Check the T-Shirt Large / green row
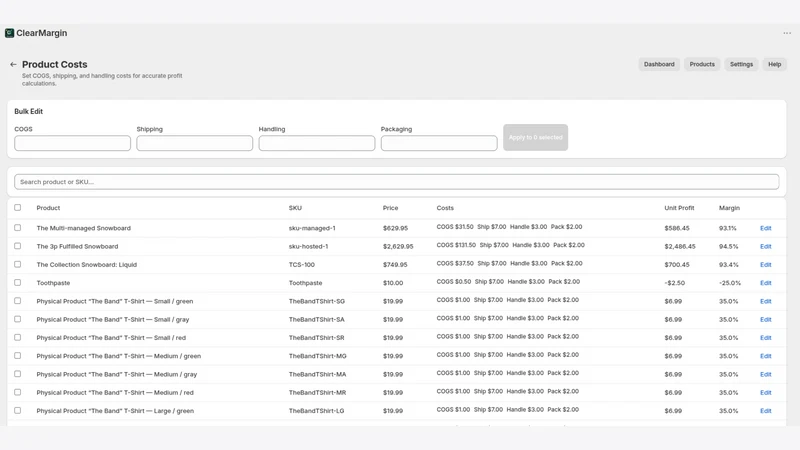The height and width of the screenshot is (450, 800). [17, 410]
